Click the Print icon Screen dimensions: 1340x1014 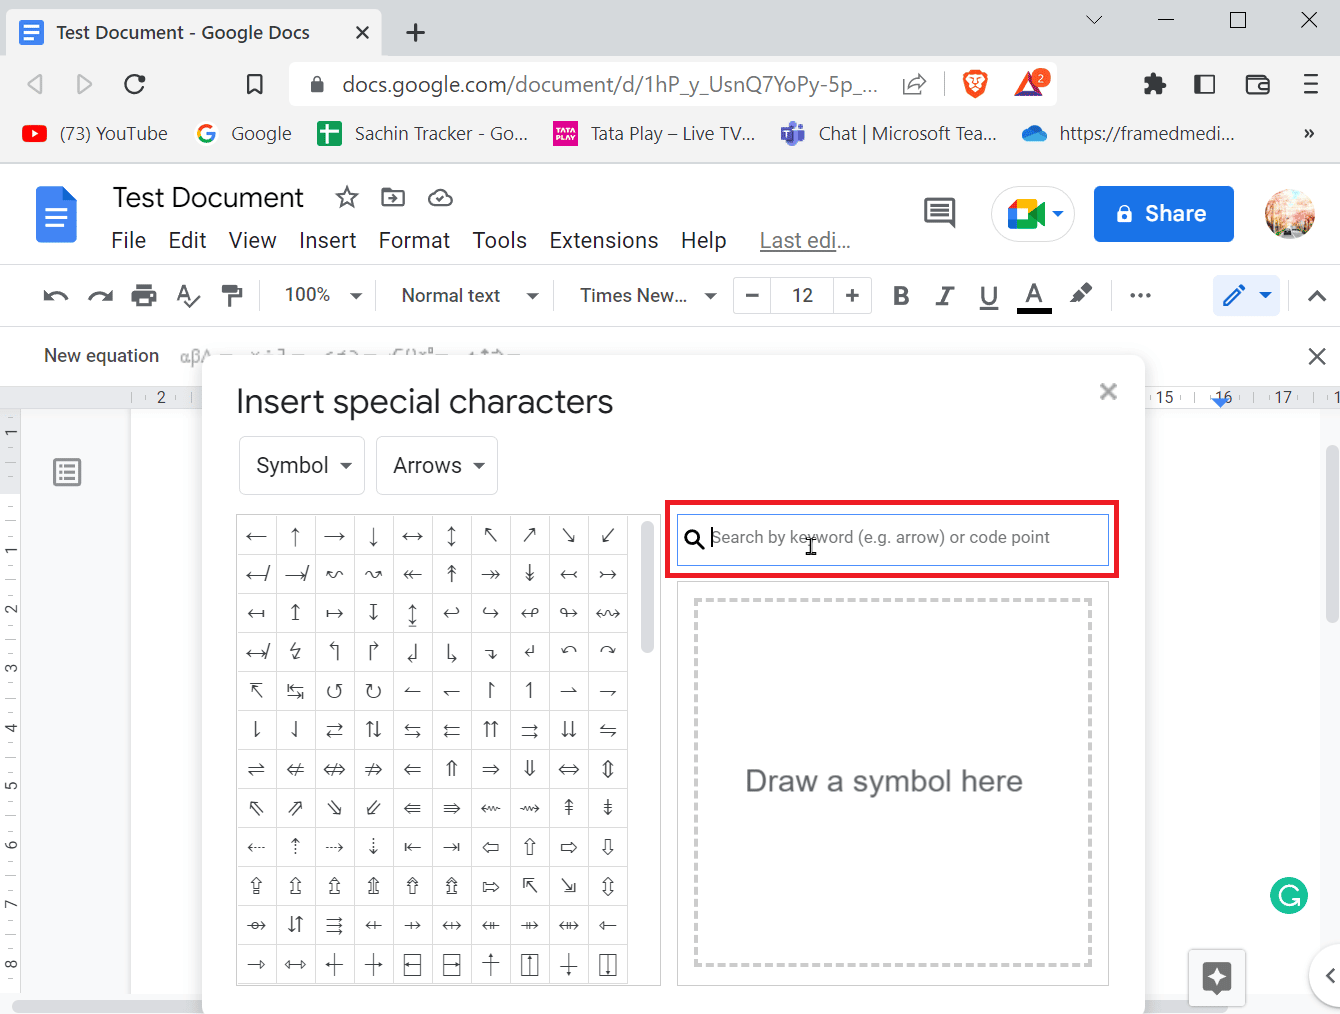click(x=144, y=295)
